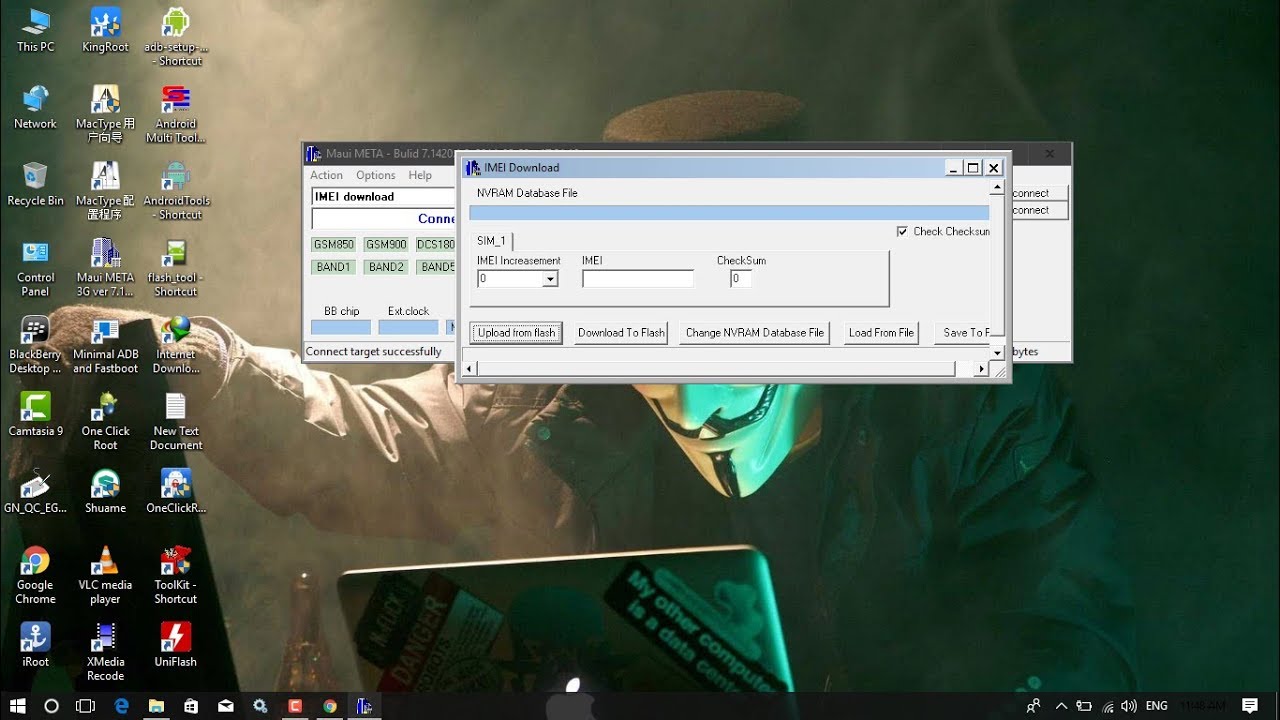Open the IMEI download function dropdown in Maui META
This screenshot has width=1280, height=720.
click(x=383, y=197)
